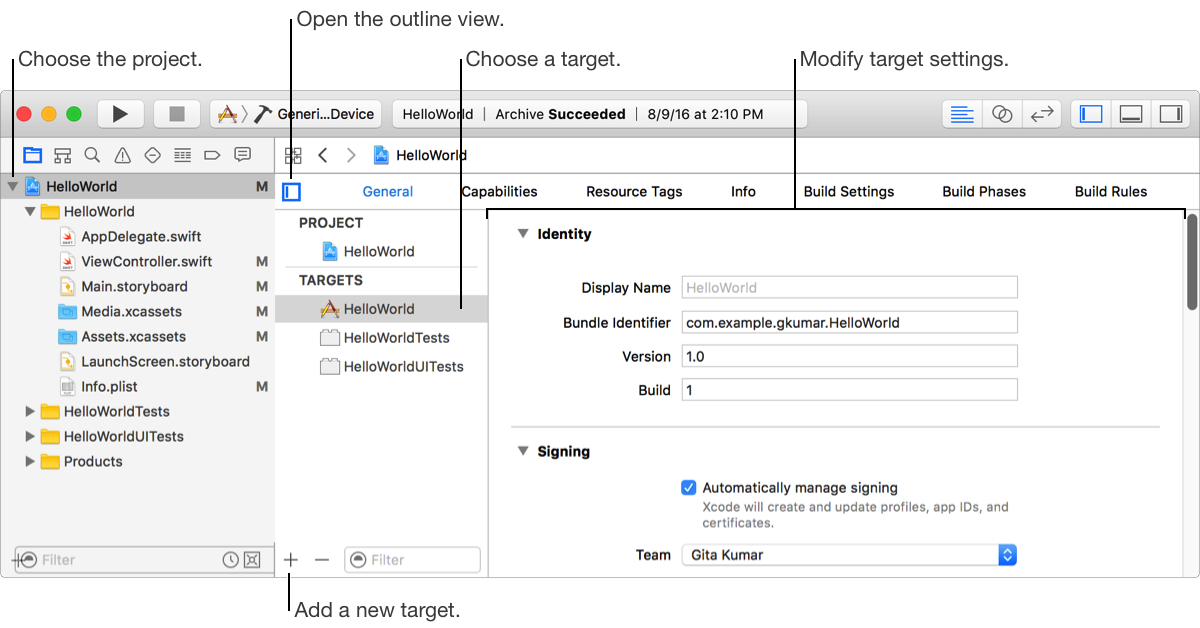This screenshot has width=1200, height=628.
Task: Open the Info tab
Action: point(743,191)
